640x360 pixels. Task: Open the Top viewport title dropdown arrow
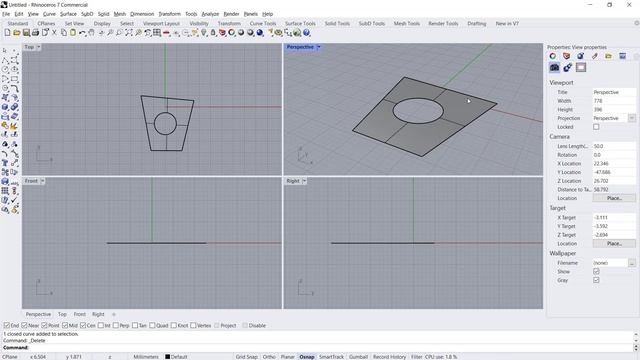click(x=39, y=47)
